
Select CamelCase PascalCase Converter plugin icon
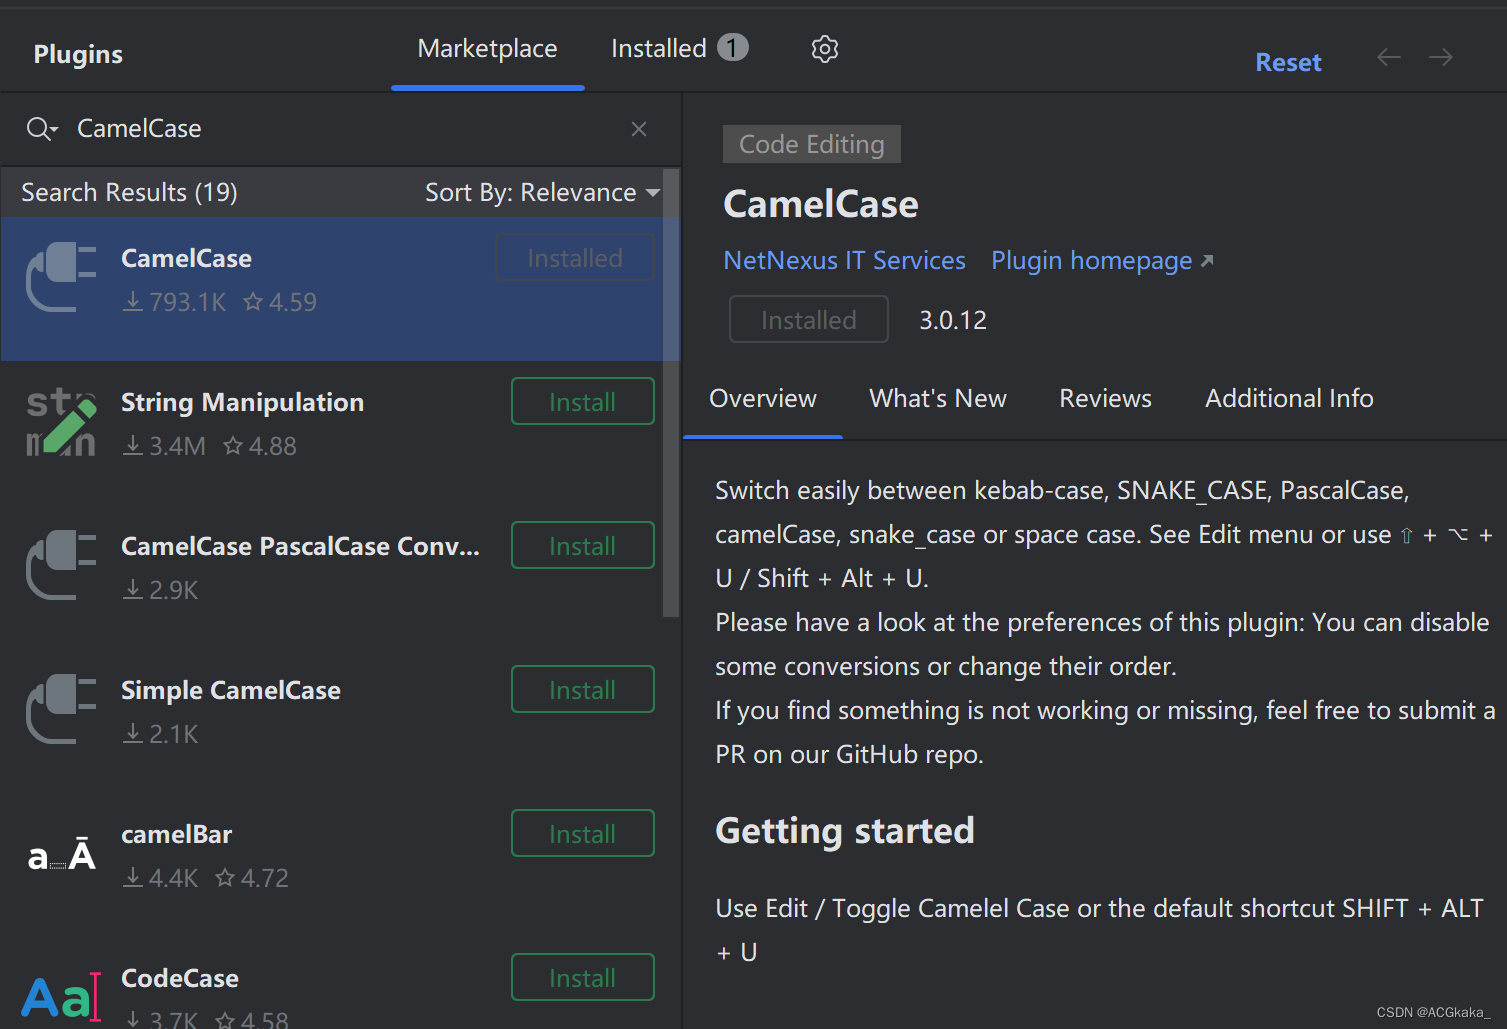pyautogui.click(x=61, y=565)
